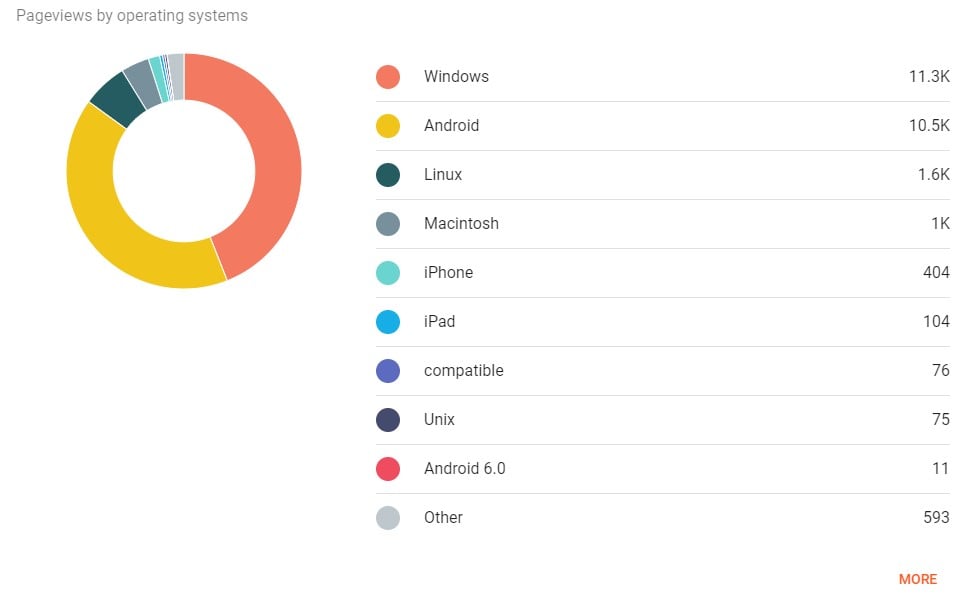The height and width of the screenshot is (603, 980).
Task: Click the Macintosh gray legend dot
Action: [388, 224]
